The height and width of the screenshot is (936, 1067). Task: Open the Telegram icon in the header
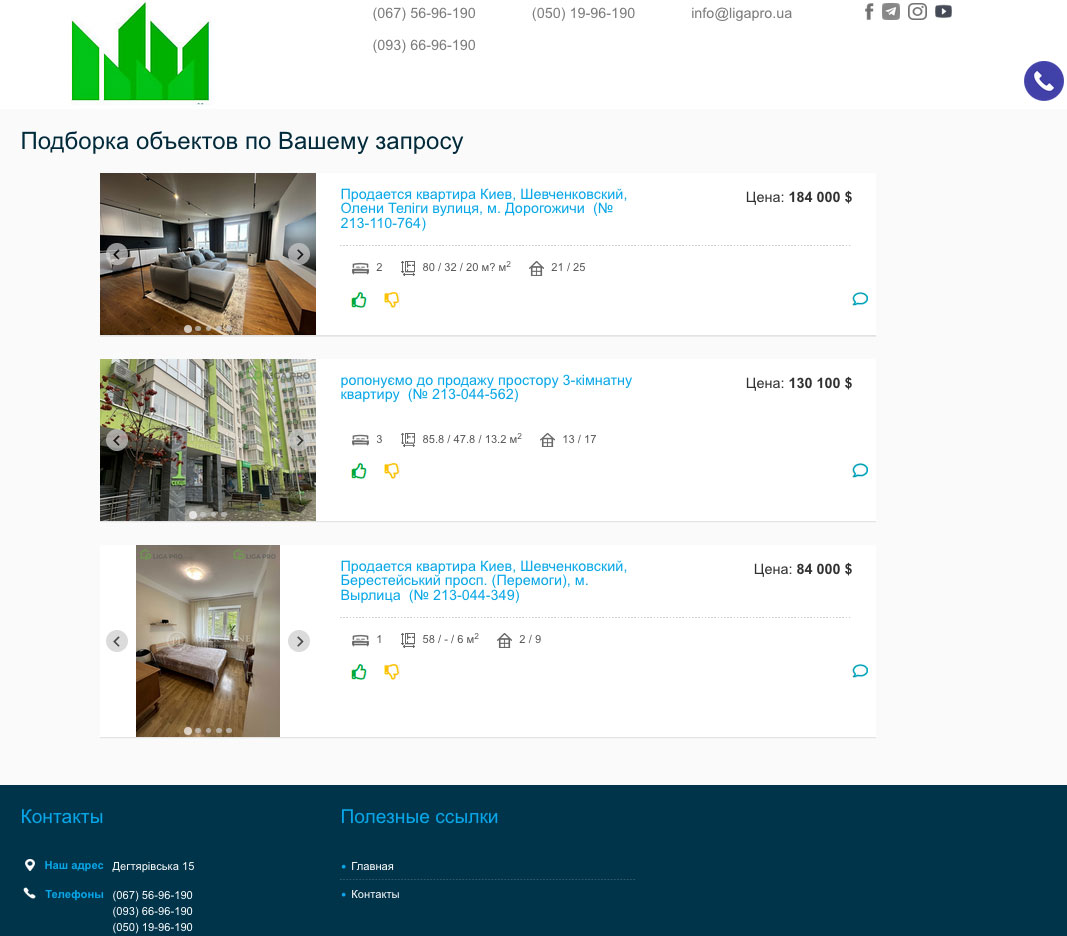point(891,12)
